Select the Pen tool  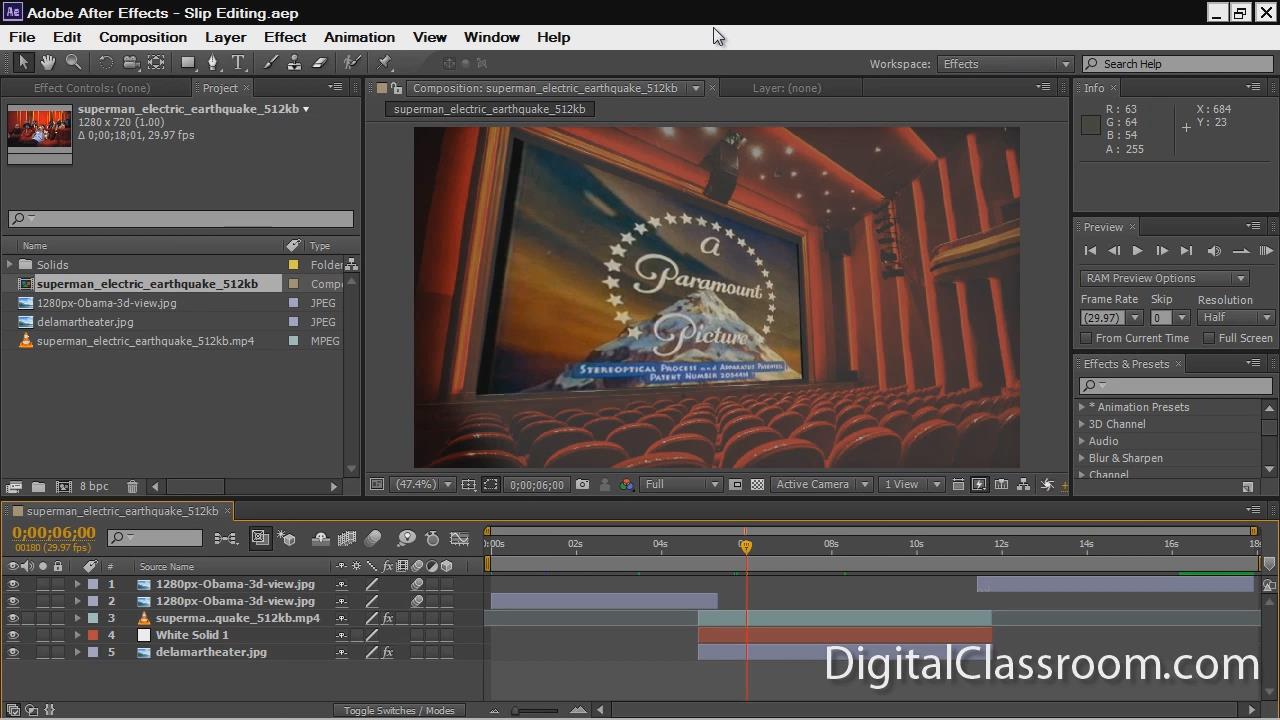pyautogui.click(x=212, y=62)
